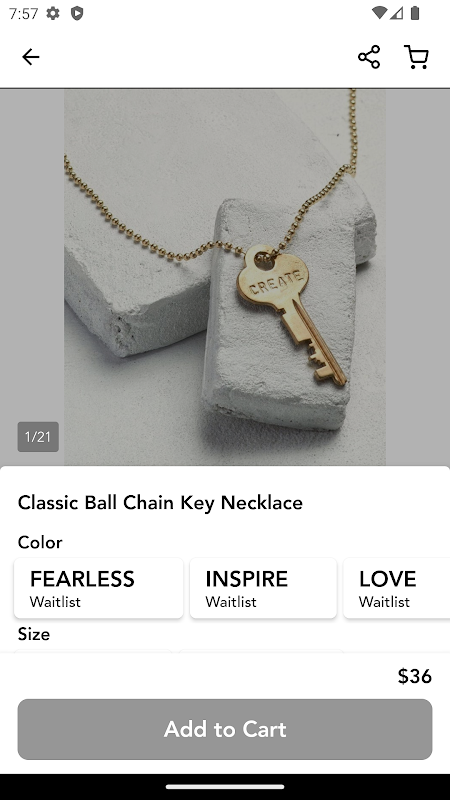Tap the home gesture navigation pill
The height and width of the screenshot is (800, 450).
pyautogui.click(x=225, y=786)
